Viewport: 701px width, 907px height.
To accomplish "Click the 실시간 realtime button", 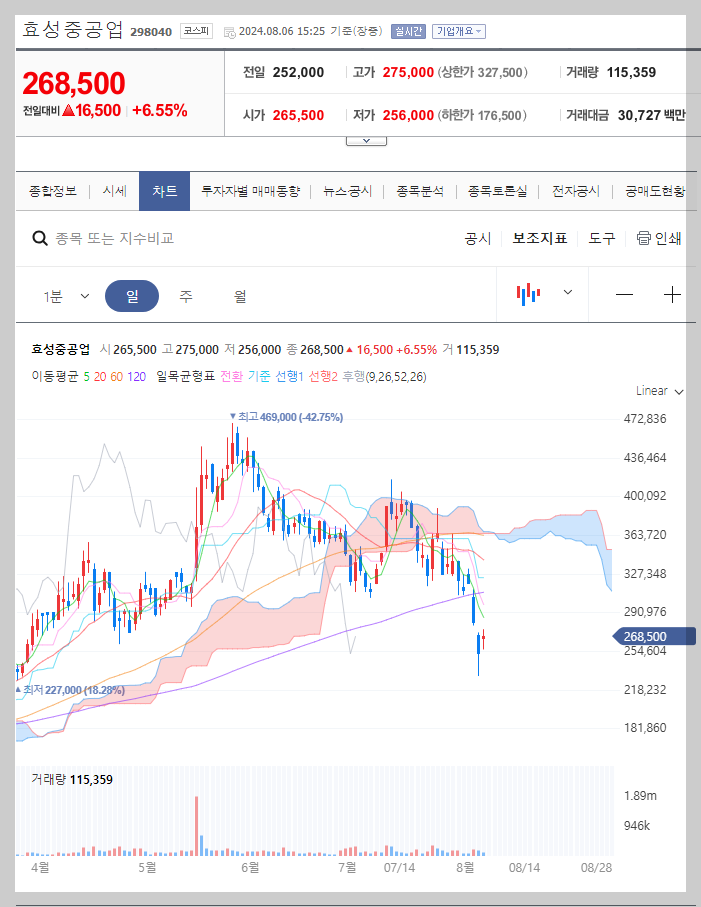I will click(x=406, y=31).
